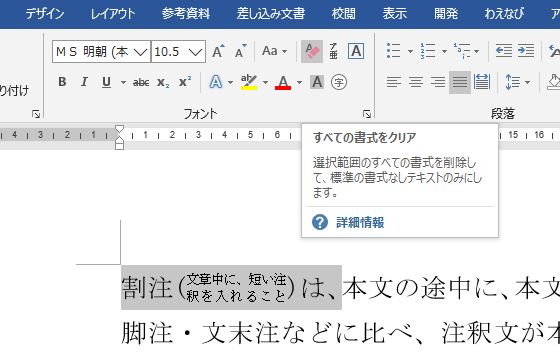
Task: Open the numbering style dropdown arrow
Action: pos(444,51)
